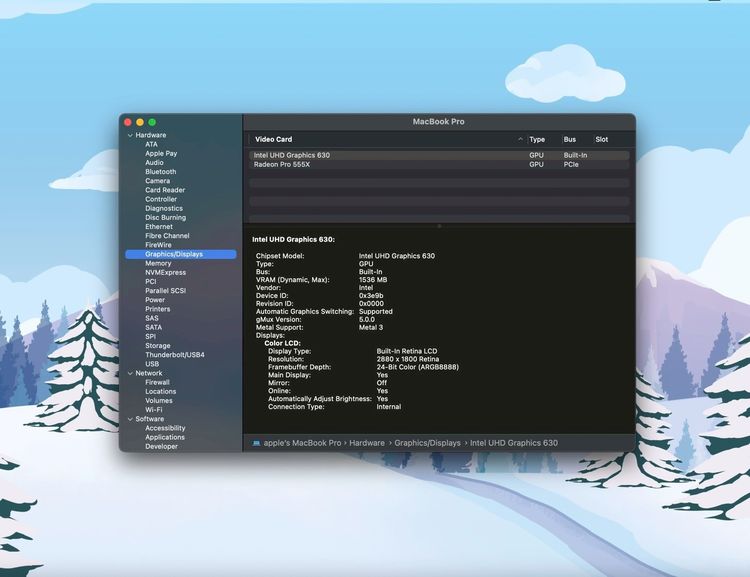Click the green zoom window button
Viewport: 750px width, 577px height.
coord(152,122)
